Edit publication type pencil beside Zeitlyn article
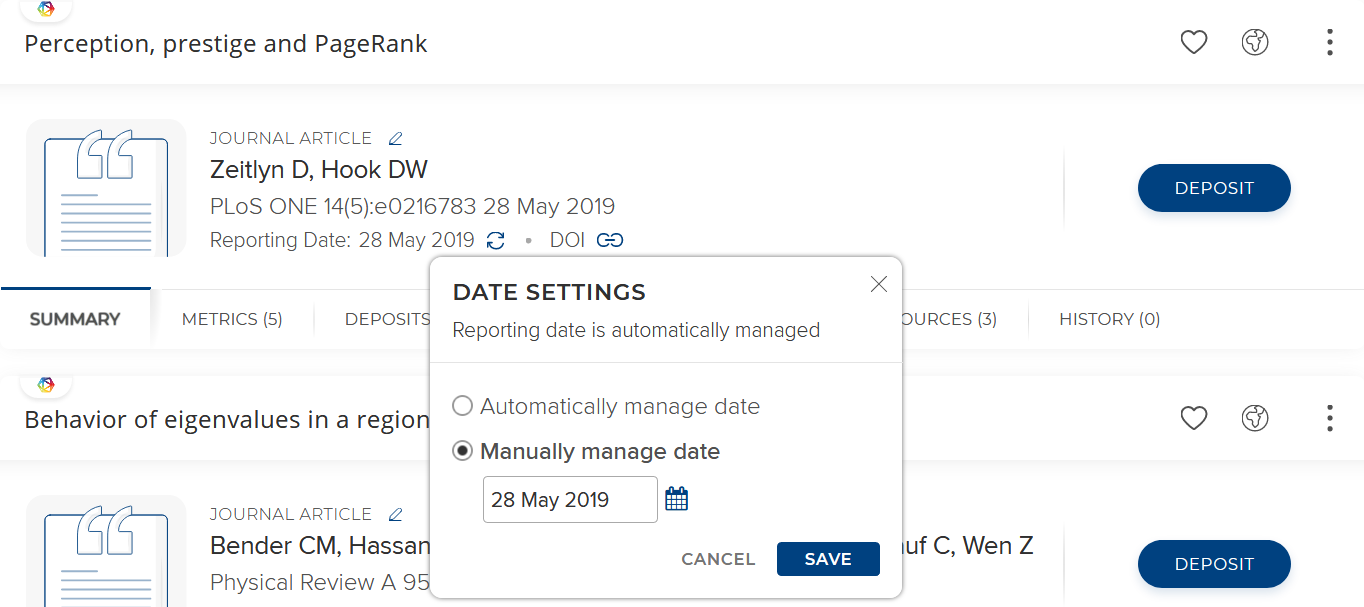Image resolution: width=1364 pixels, height=607 pixels. click(396, 138)
